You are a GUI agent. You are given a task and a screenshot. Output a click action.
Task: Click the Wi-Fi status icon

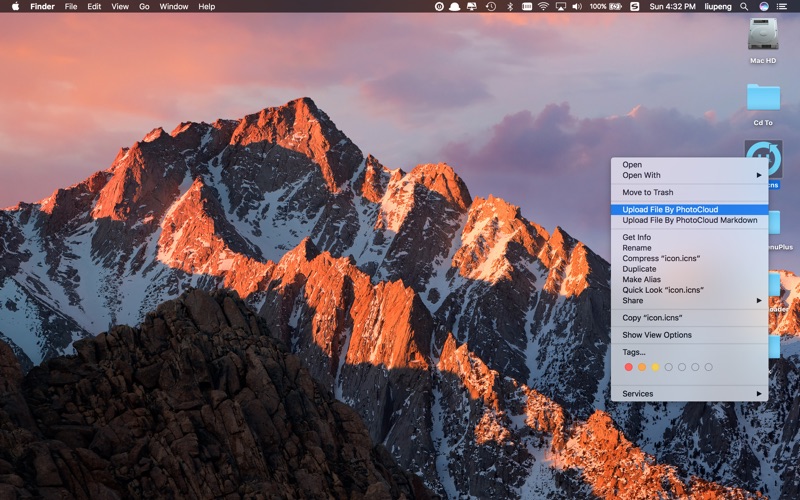[x=543, y=7]
